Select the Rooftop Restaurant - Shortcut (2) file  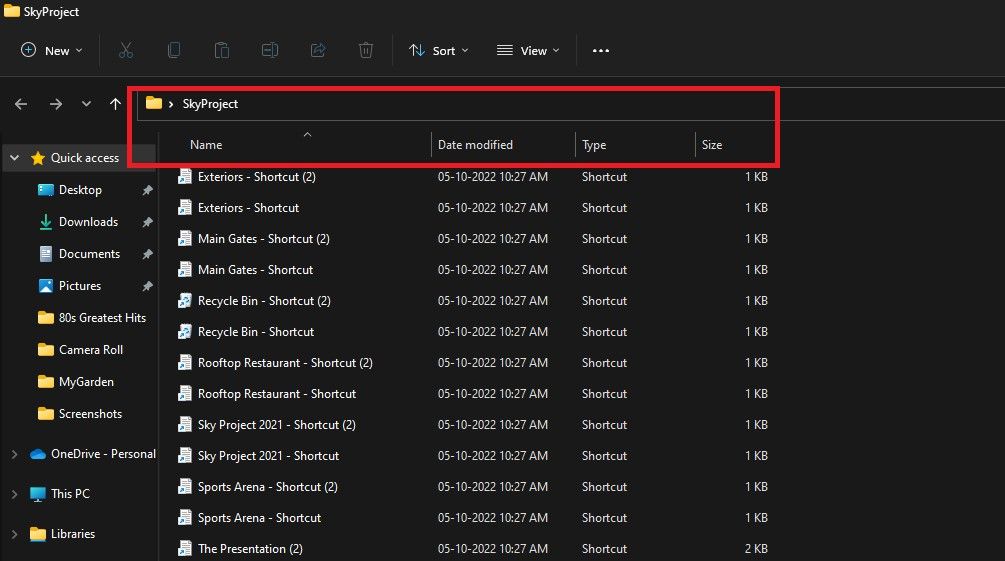click(285, 363)
